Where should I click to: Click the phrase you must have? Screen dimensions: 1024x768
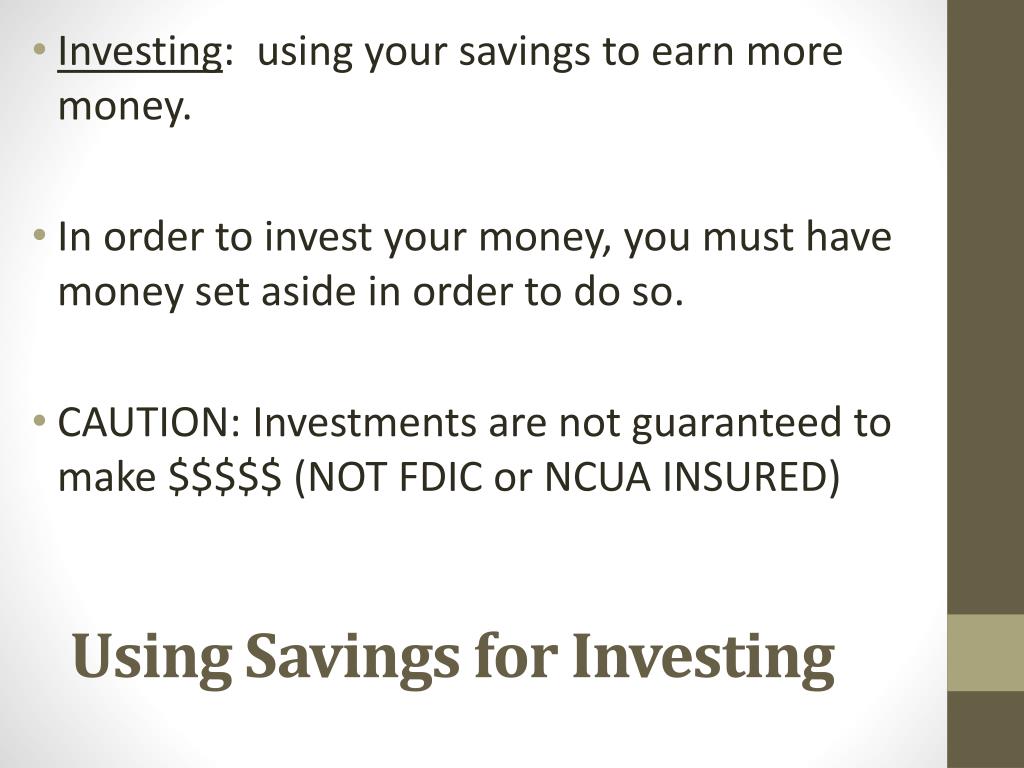pyautogui.click(x=758, y=239)
